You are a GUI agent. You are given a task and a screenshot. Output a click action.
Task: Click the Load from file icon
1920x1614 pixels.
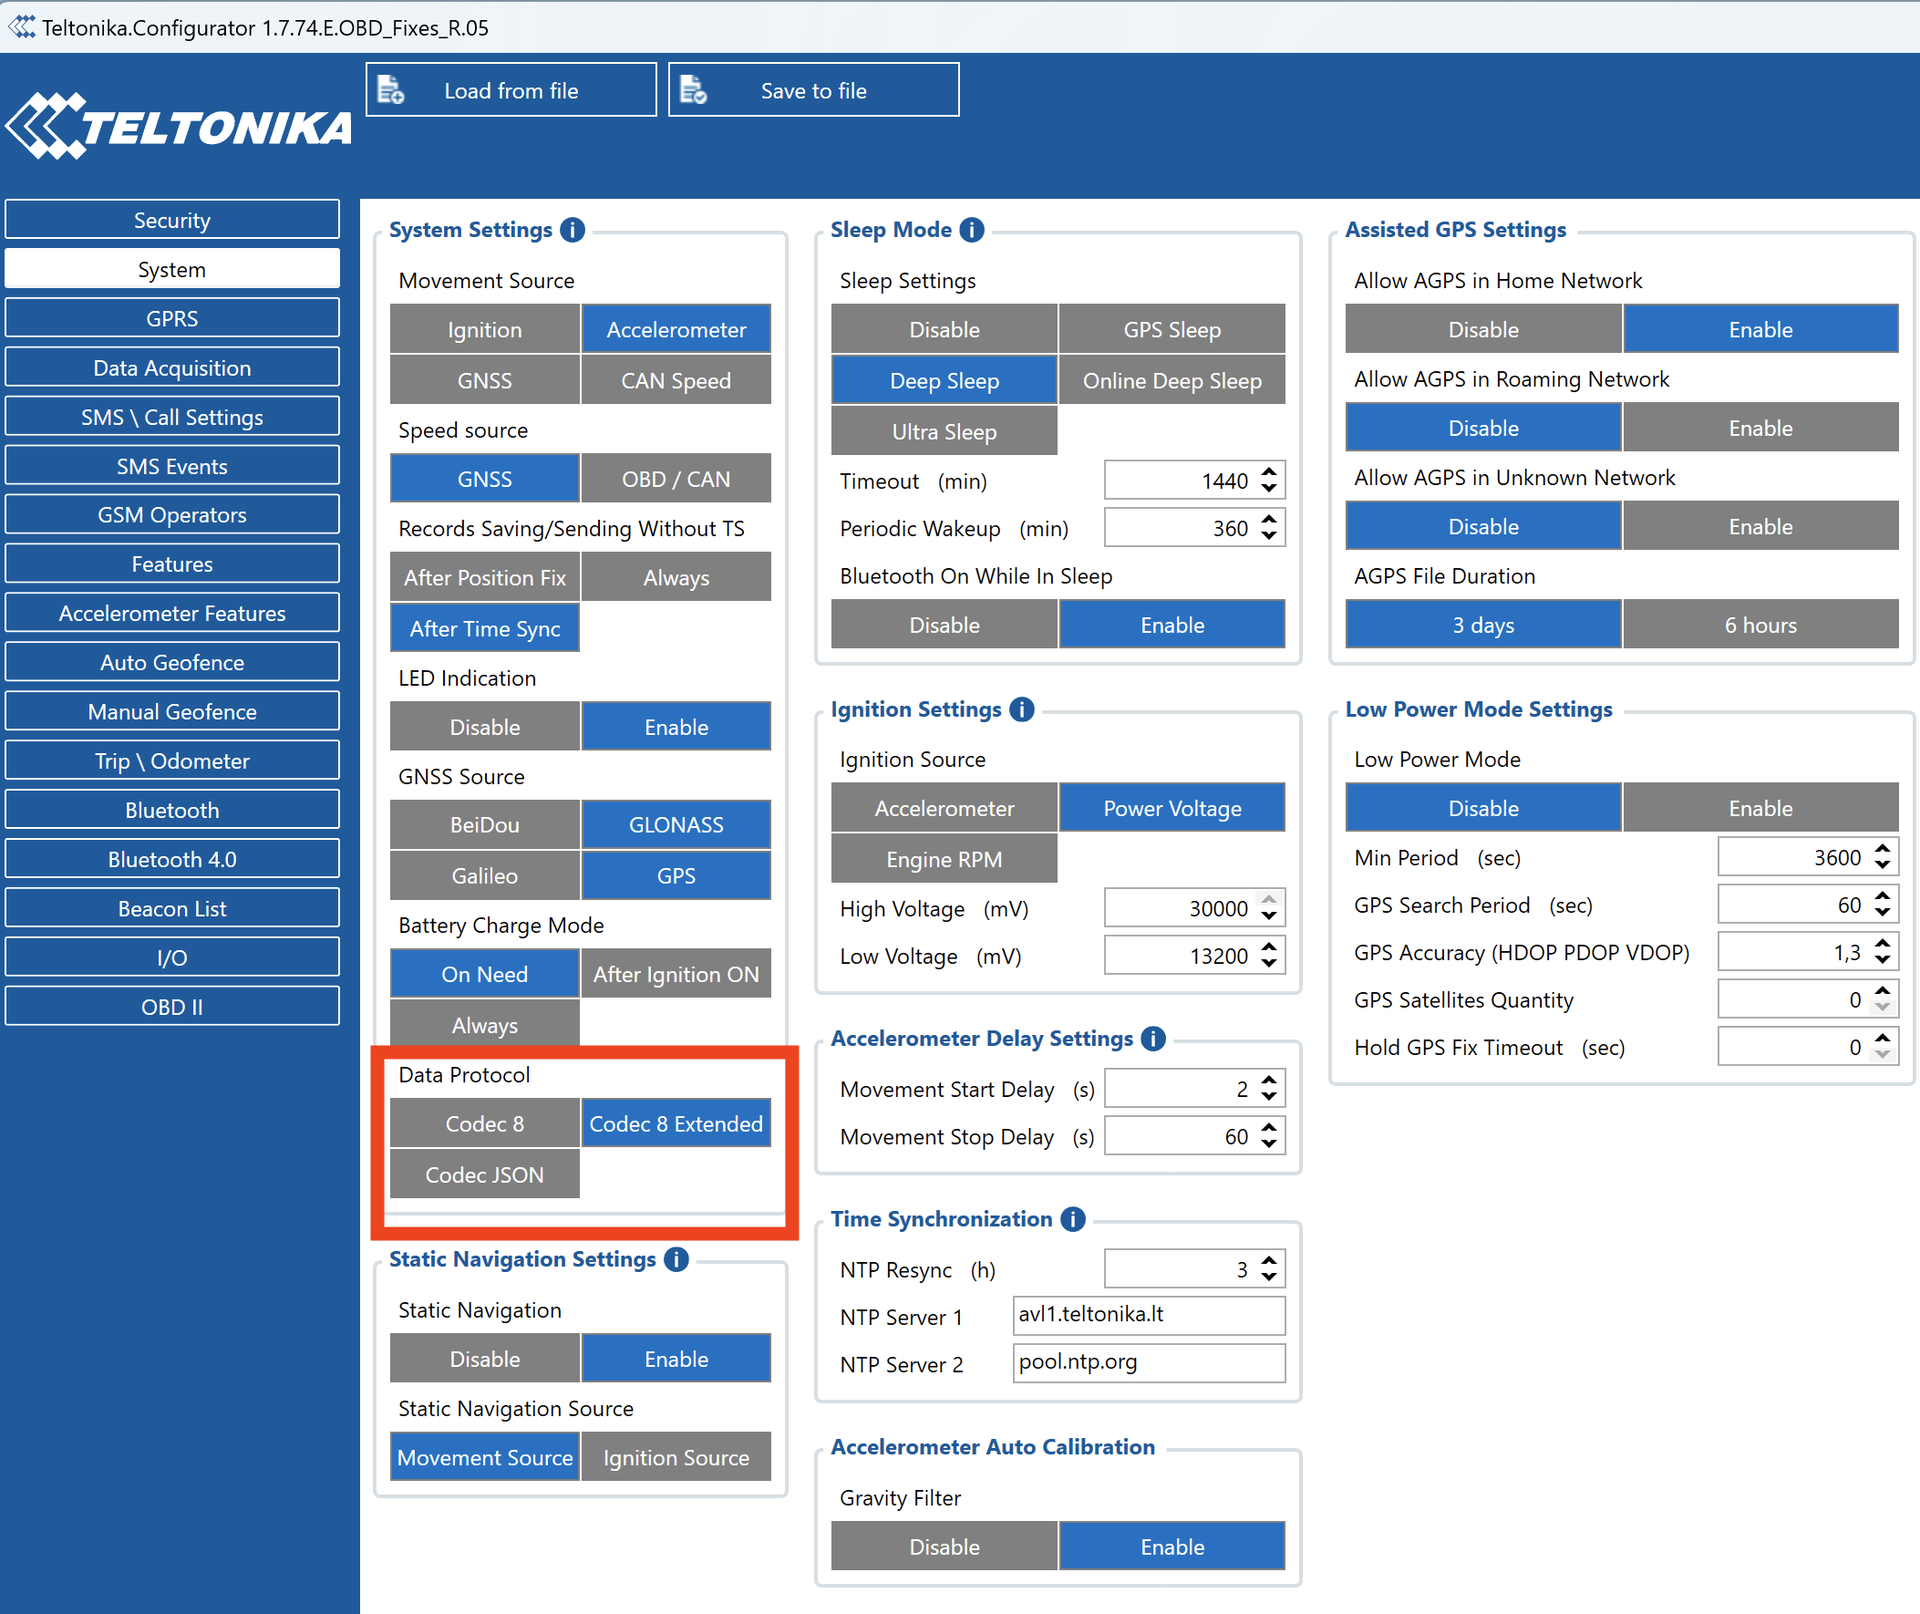[391, 90]
